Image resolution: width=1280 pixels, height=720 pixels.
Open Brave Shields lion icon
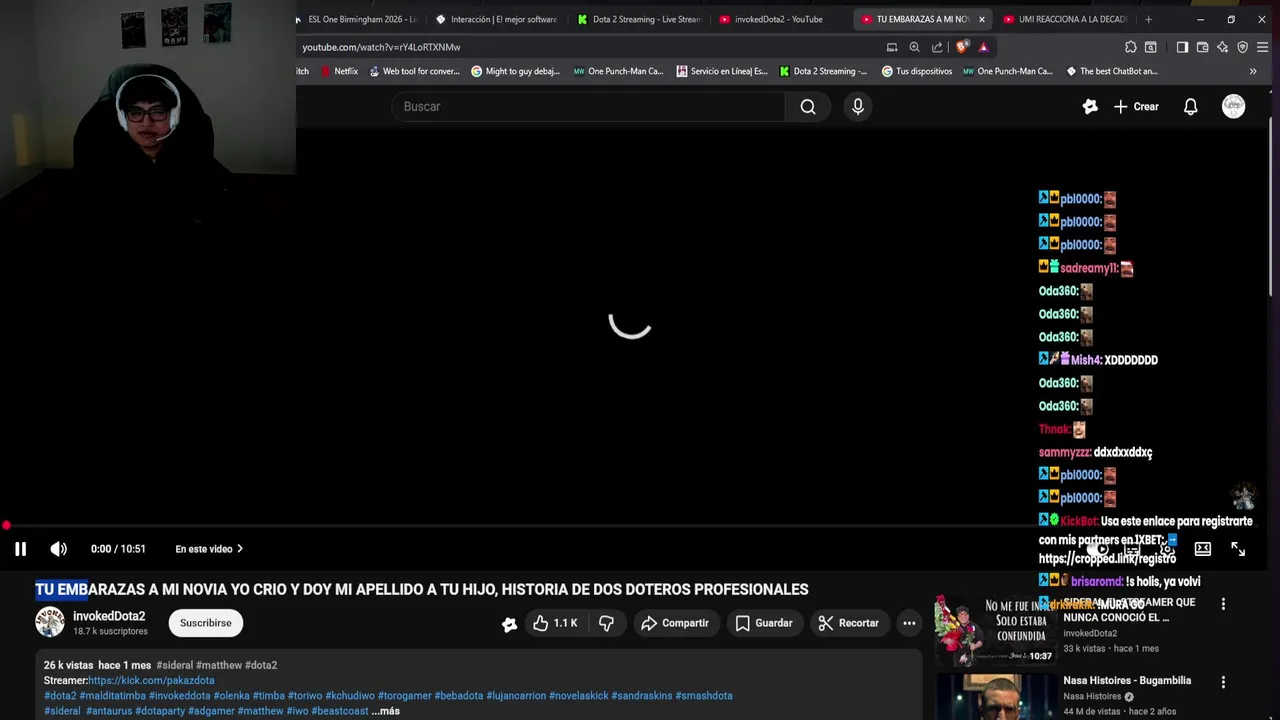pos(962,47)
